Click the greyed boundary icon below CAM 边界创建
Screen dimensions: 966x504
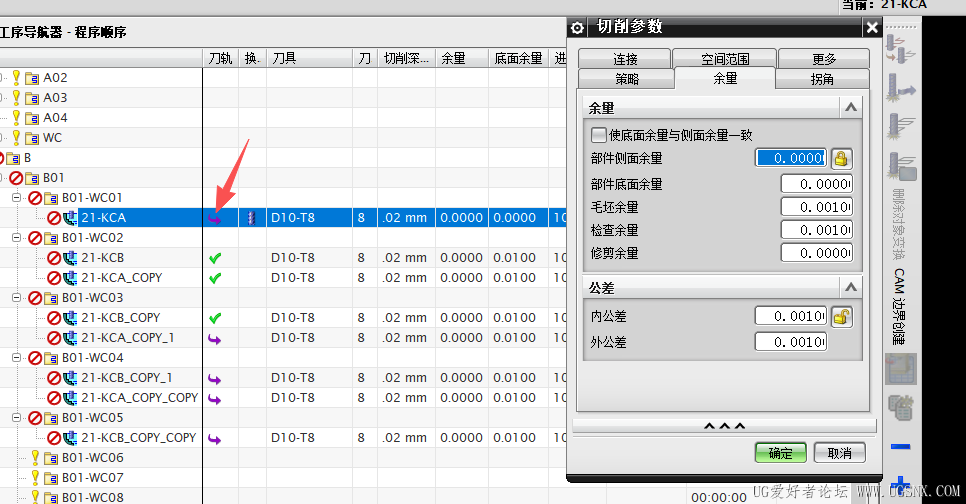coord(901,368)
